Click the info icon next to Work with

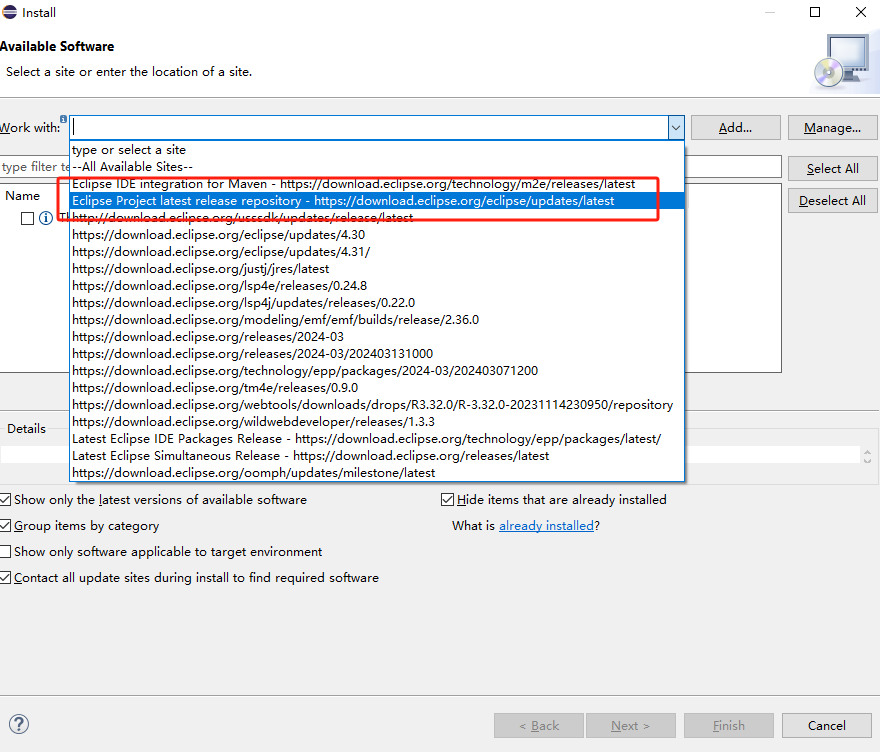[x=64, y=119]
